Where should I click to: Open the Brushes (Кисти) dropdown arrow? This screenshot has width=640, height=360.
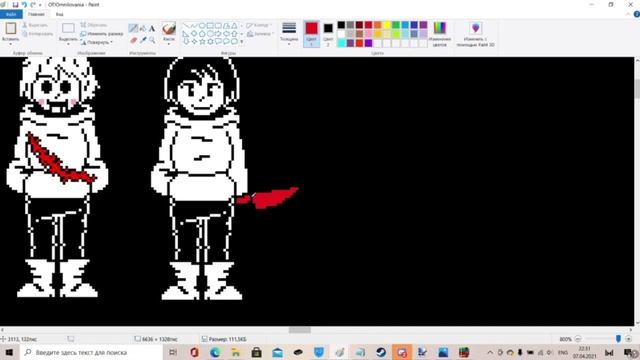169,44
